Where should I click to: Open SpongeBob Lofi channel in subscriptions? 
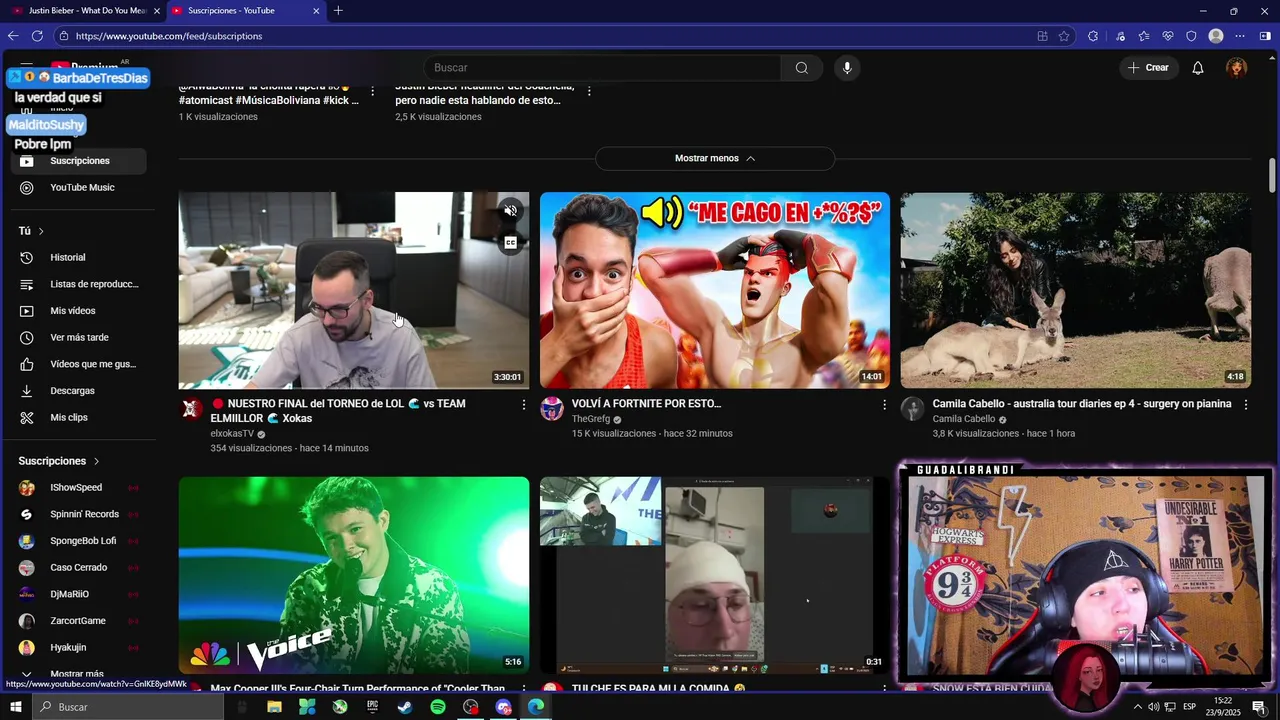(79, 541)
